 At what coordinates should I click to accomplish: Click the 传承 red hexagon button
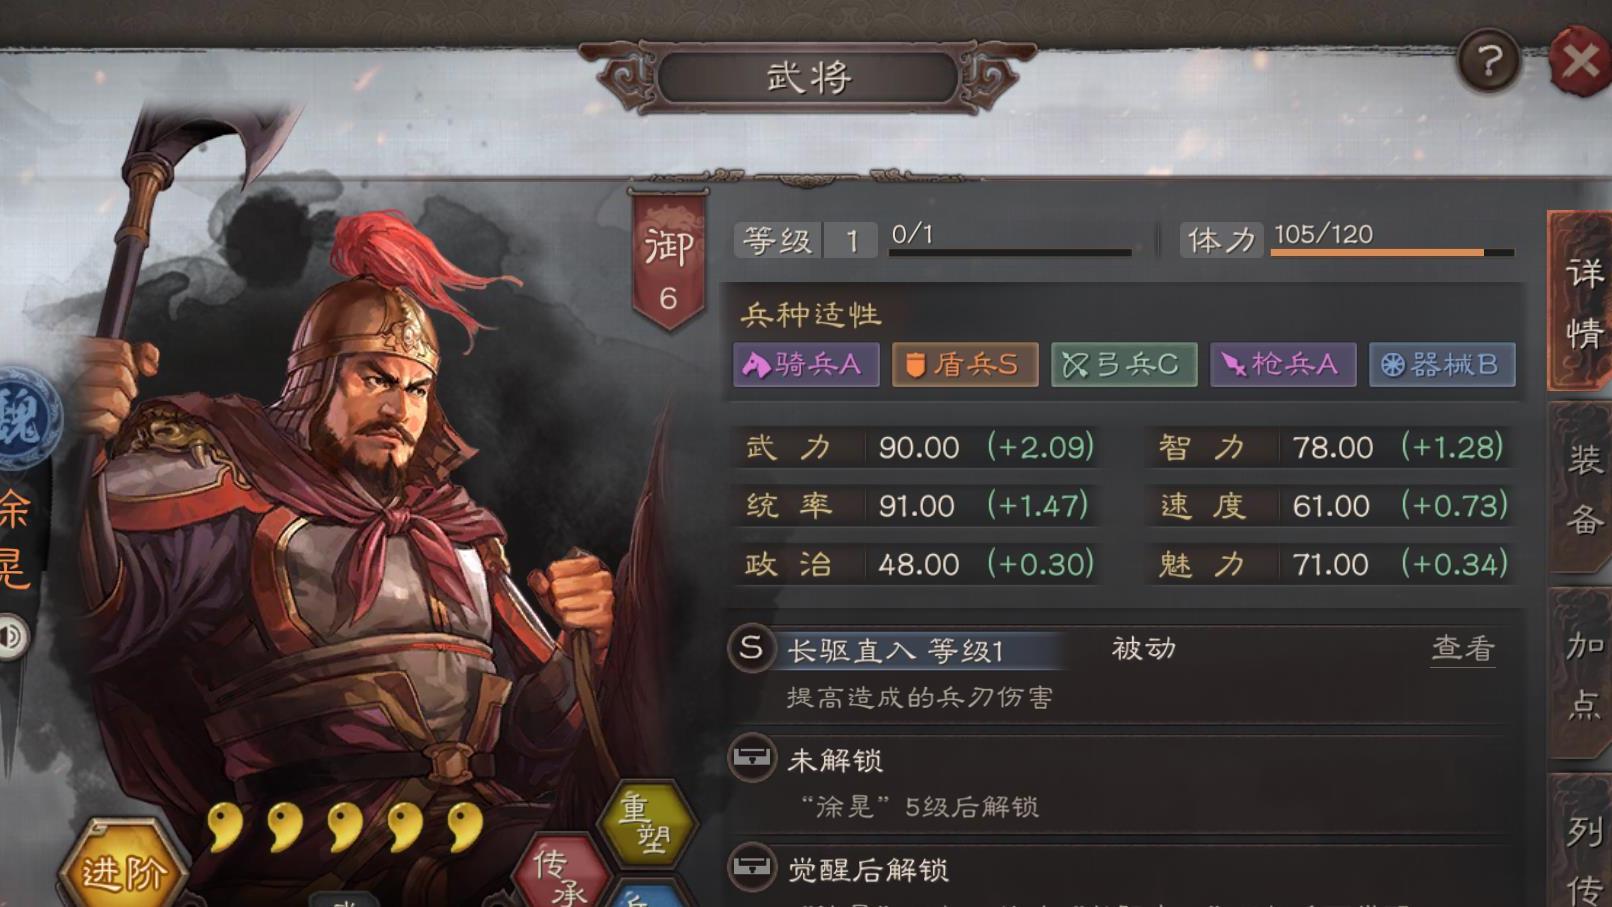(x=561, y=873)
